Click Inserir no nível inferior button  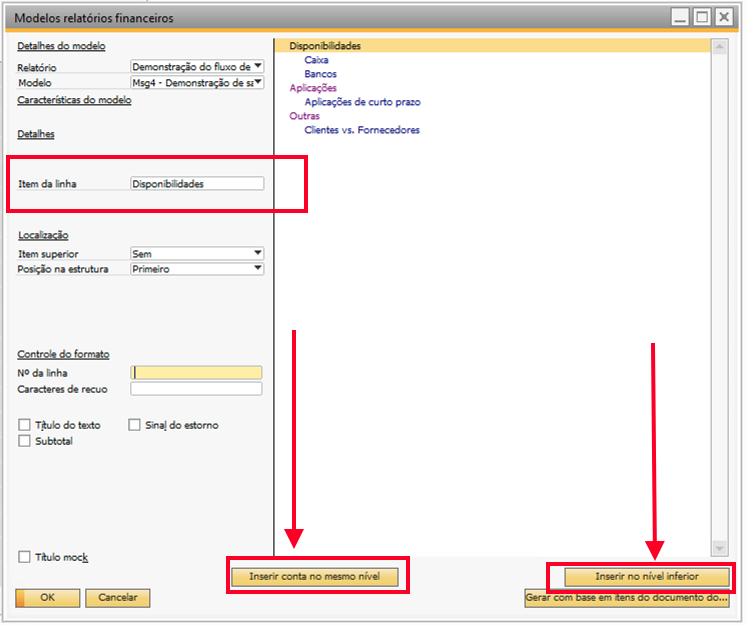[646, 577]
